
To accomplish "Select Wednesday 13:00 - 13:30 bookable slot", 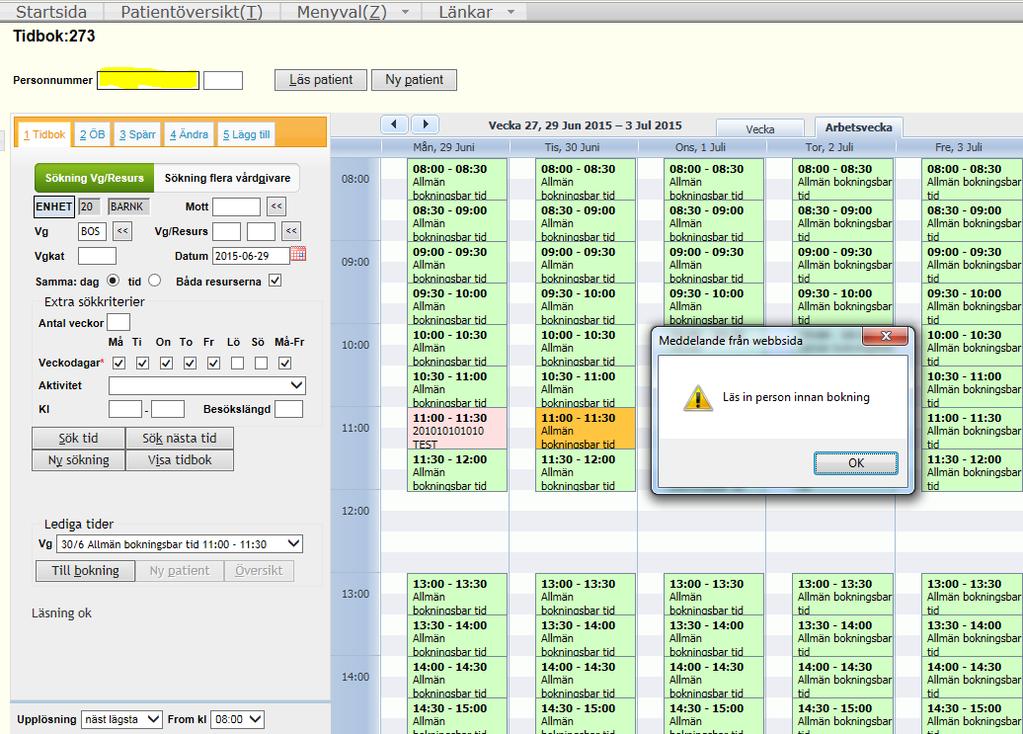I will point(714,594).
